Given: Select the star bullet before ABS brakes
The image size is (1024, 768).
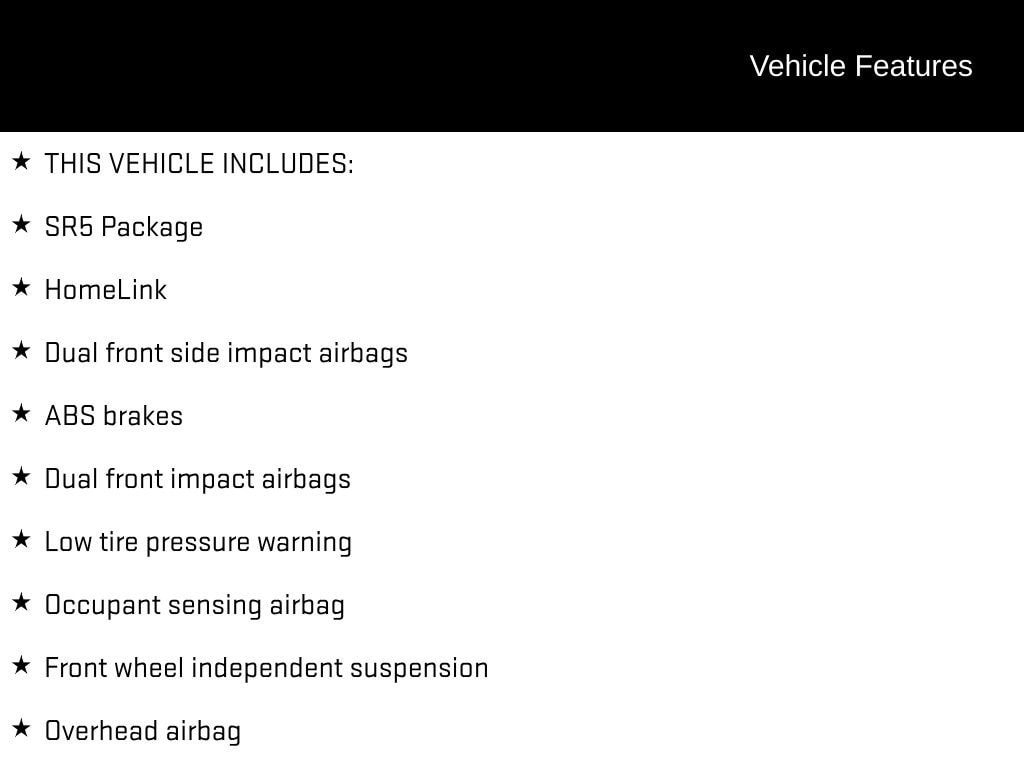Looking at the screenshot, I should coord(21,413).
